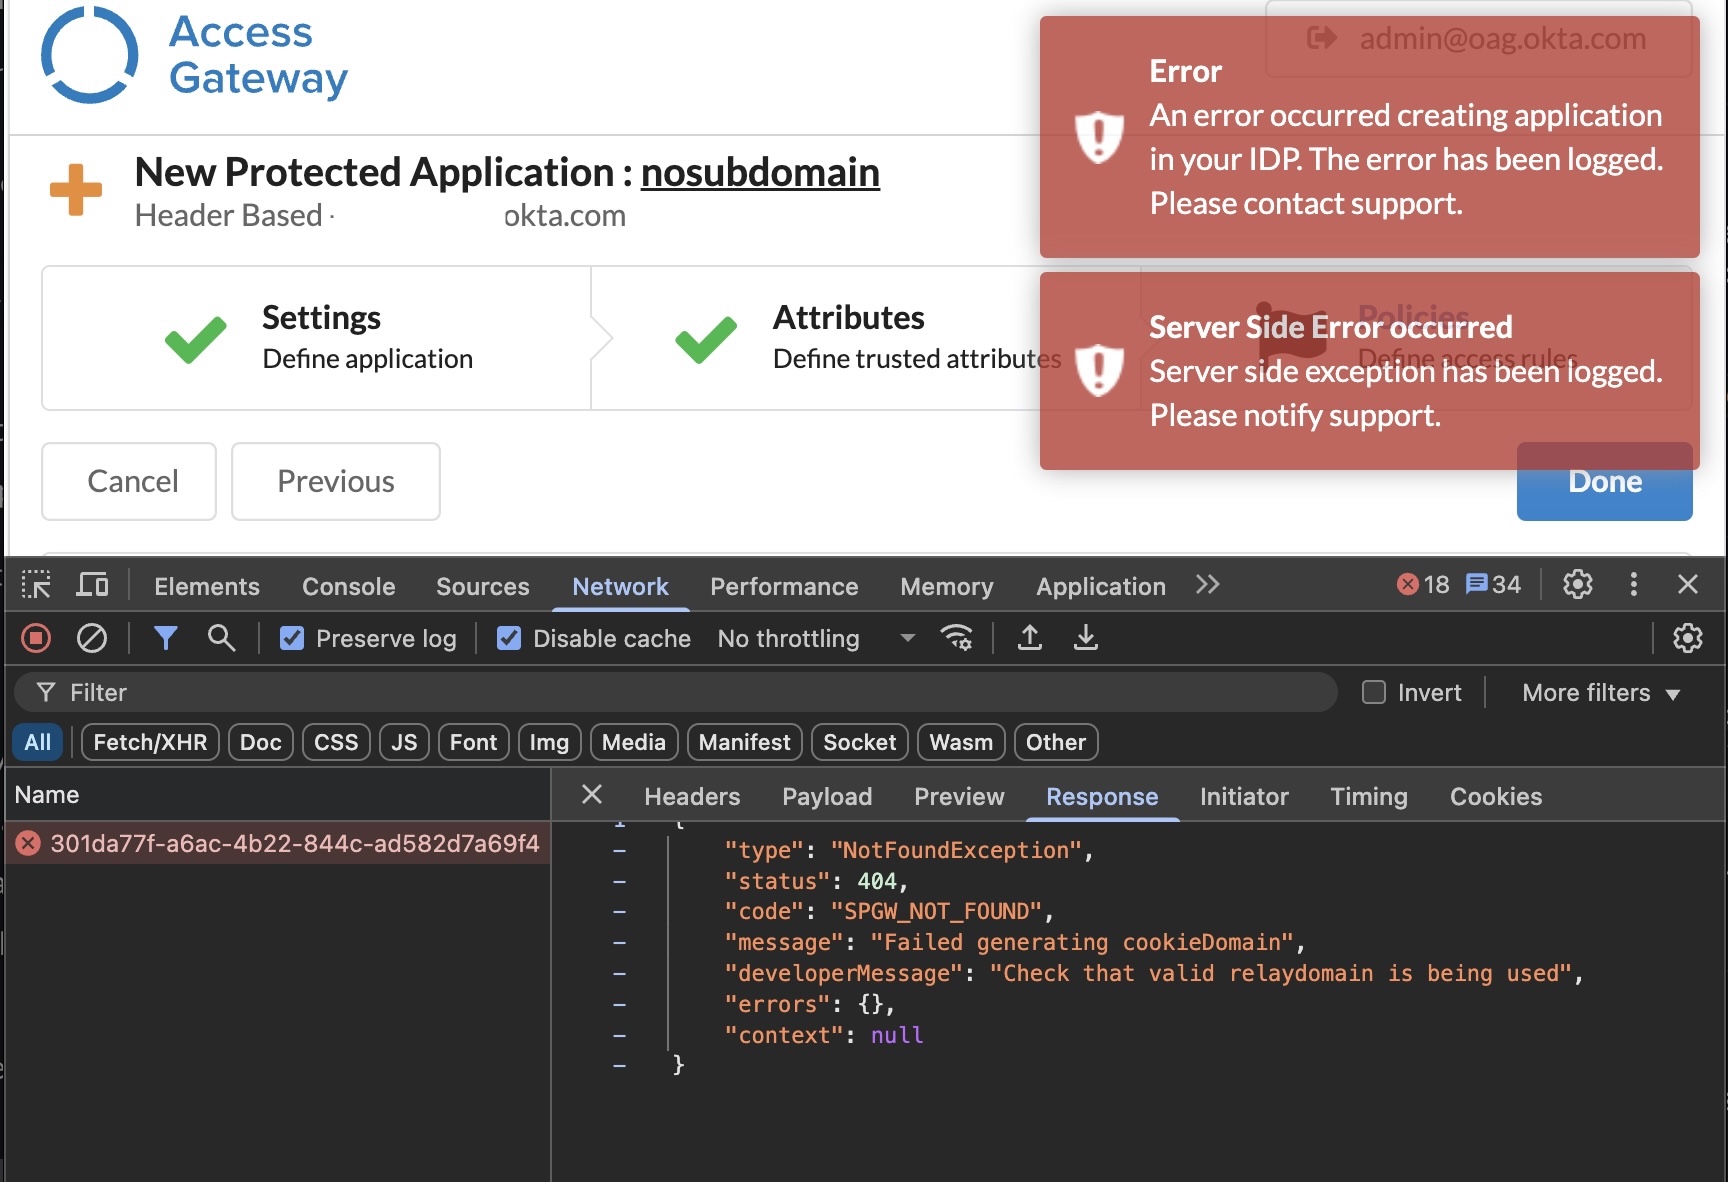
Task: Click the Attributes step green checkmark
Action: (x=706, y=339)
